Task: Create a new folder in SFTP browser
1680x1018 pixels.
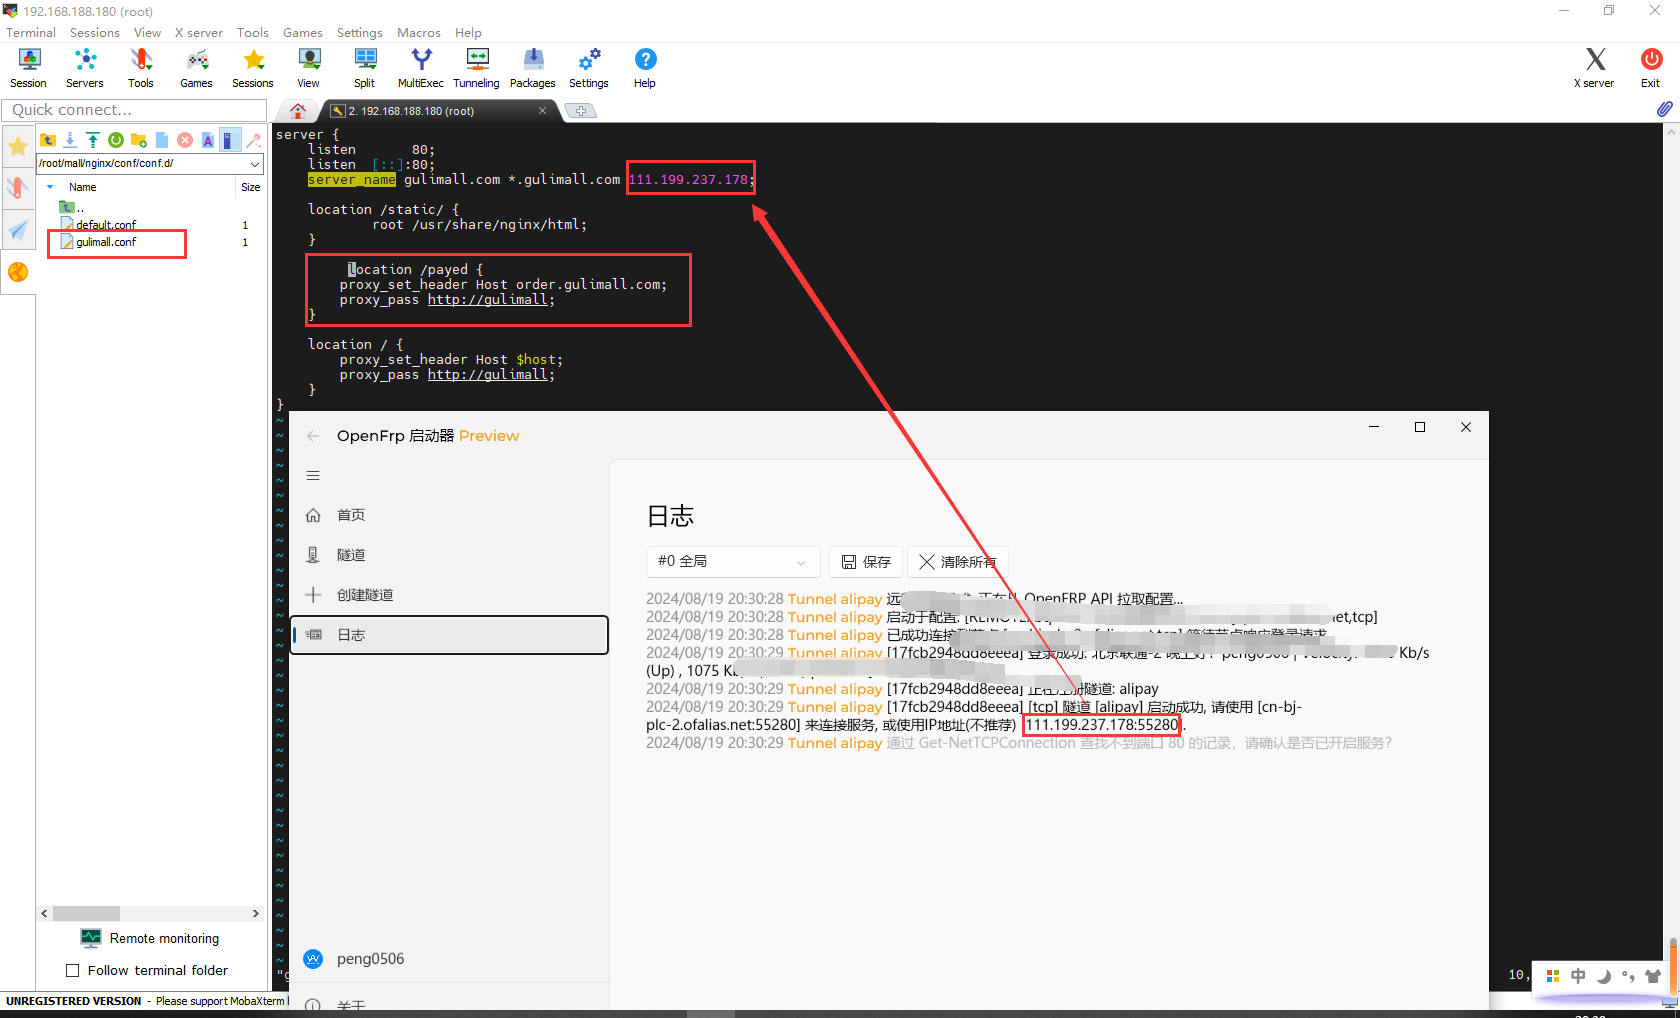Action: (139, 140)
